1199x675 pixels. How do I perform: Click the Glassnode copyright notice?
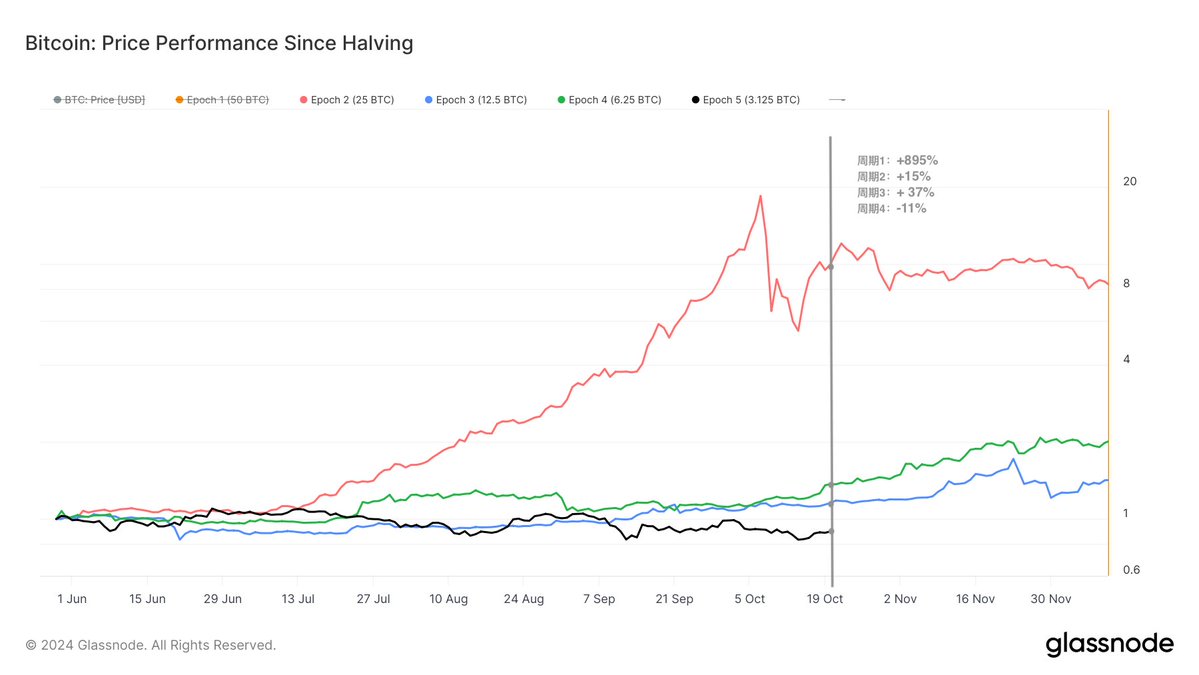[x=151, y=646]
